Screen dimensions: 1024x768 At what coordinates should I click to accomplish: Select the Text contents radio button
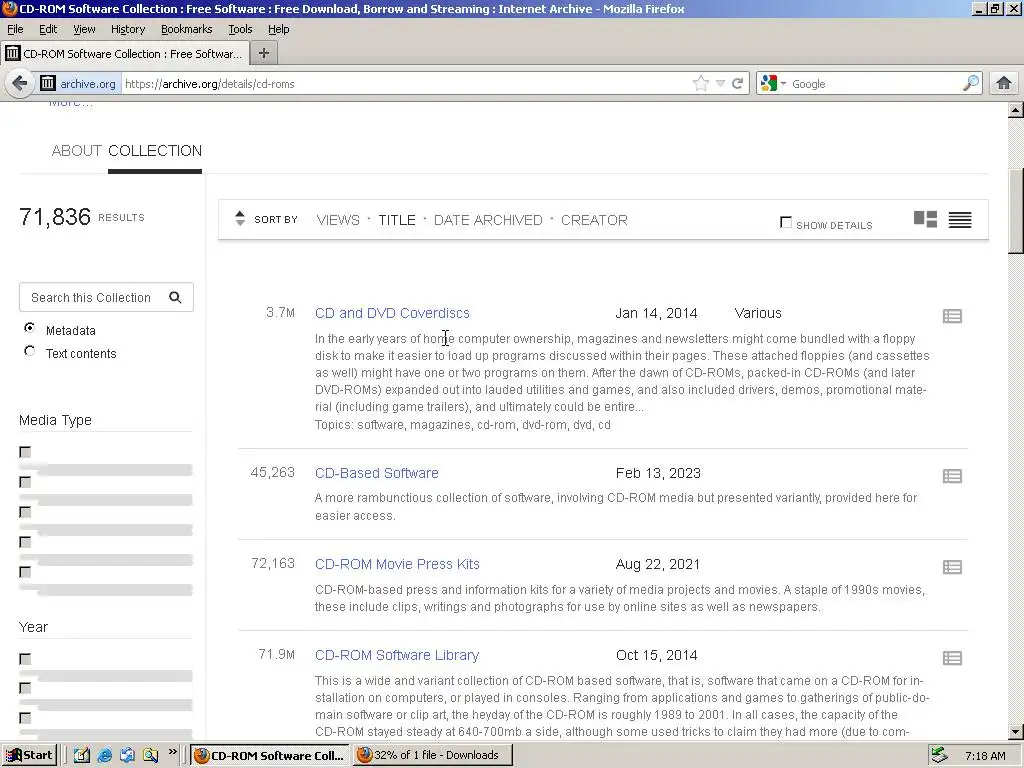(x=29, y=351)
